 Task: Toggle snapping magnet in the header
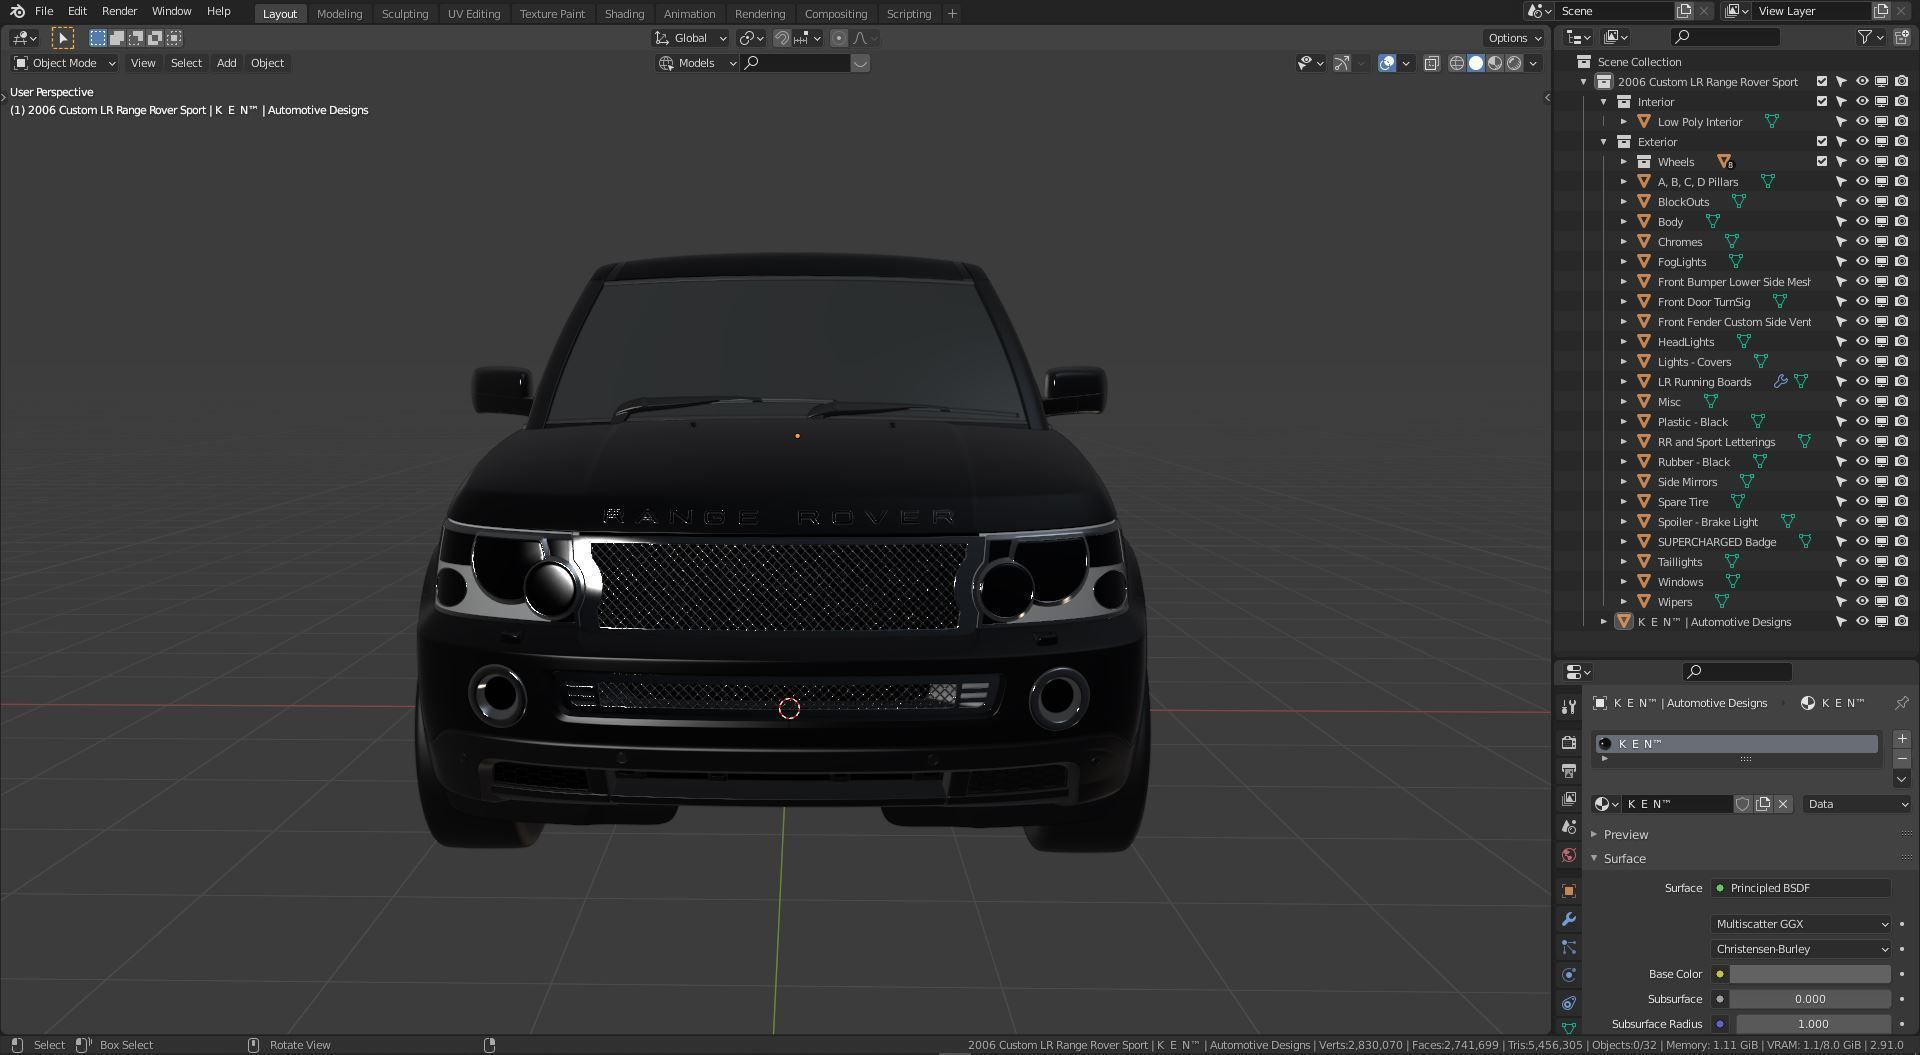coord(782,38)
